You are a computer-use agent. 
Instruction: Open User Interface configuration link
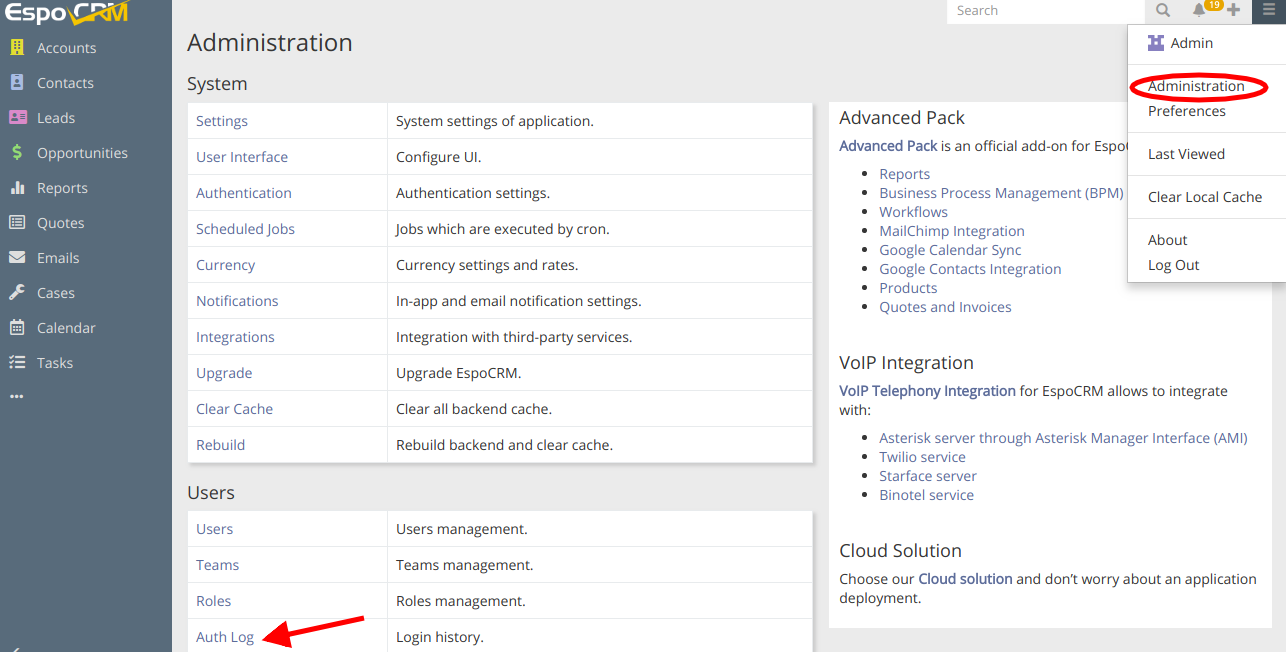click(242, 157)
